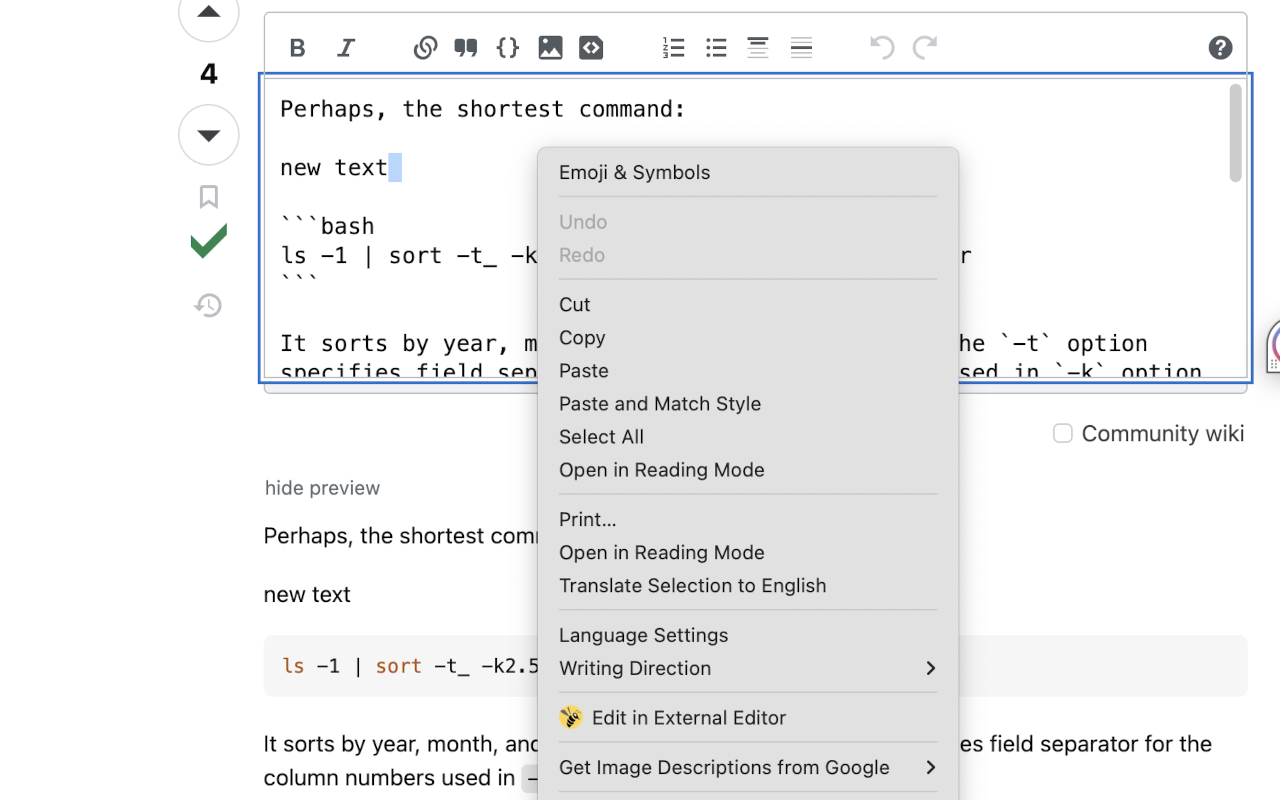This screenshot has height=800, width=1280.
Task: Insert code sample with braces icon
Action: 508,47
